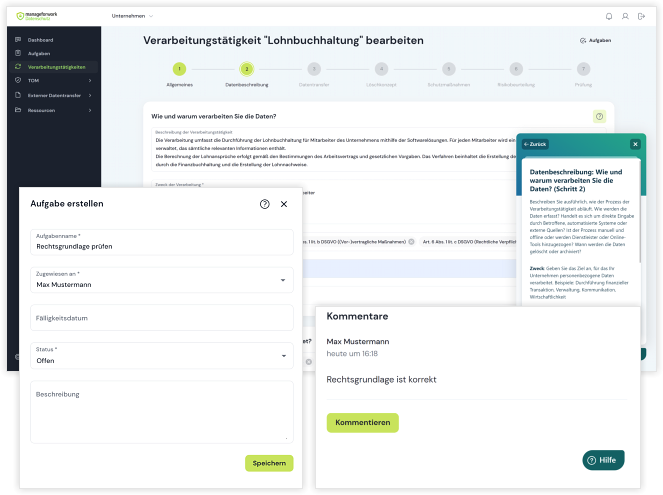Click help icon beside data question heading
663x495 pixels.
599,116
